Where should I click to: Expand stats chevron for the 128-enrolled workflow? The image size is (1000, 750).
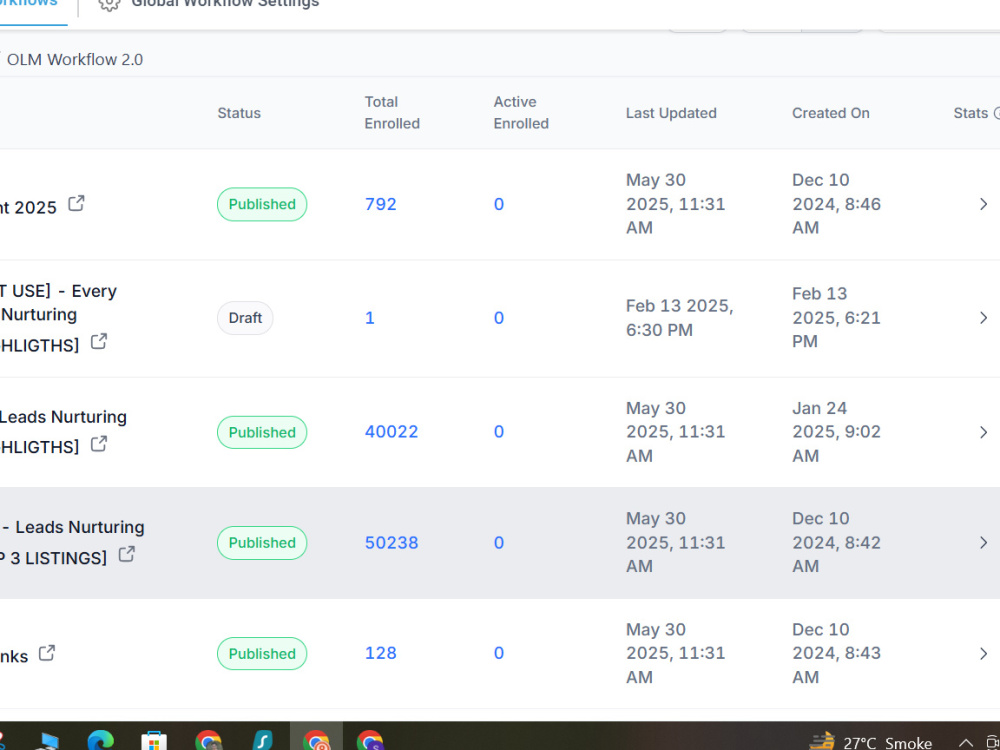983,654
